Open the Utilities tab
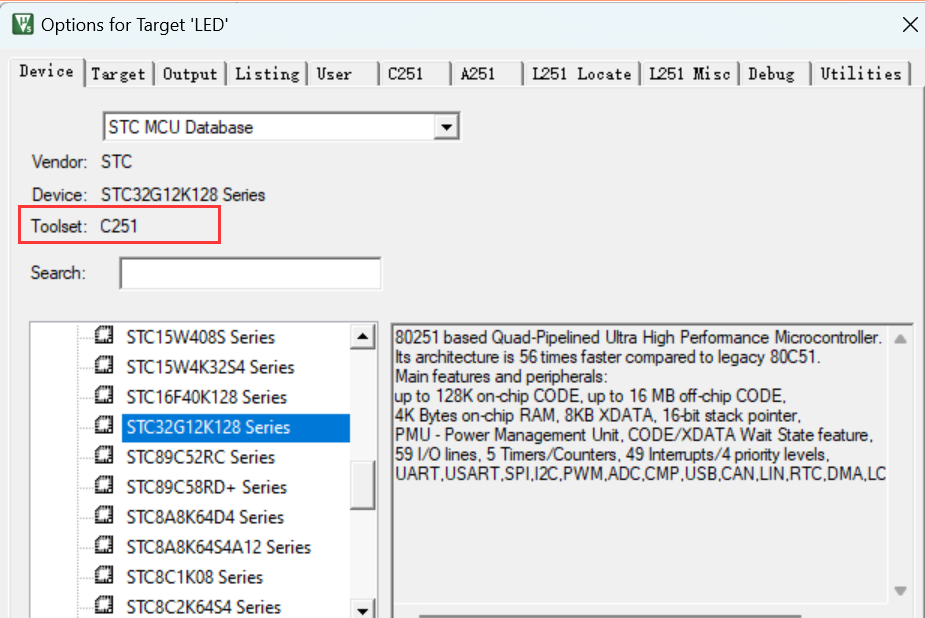The image size is (925, 618). tap(861, 74)
